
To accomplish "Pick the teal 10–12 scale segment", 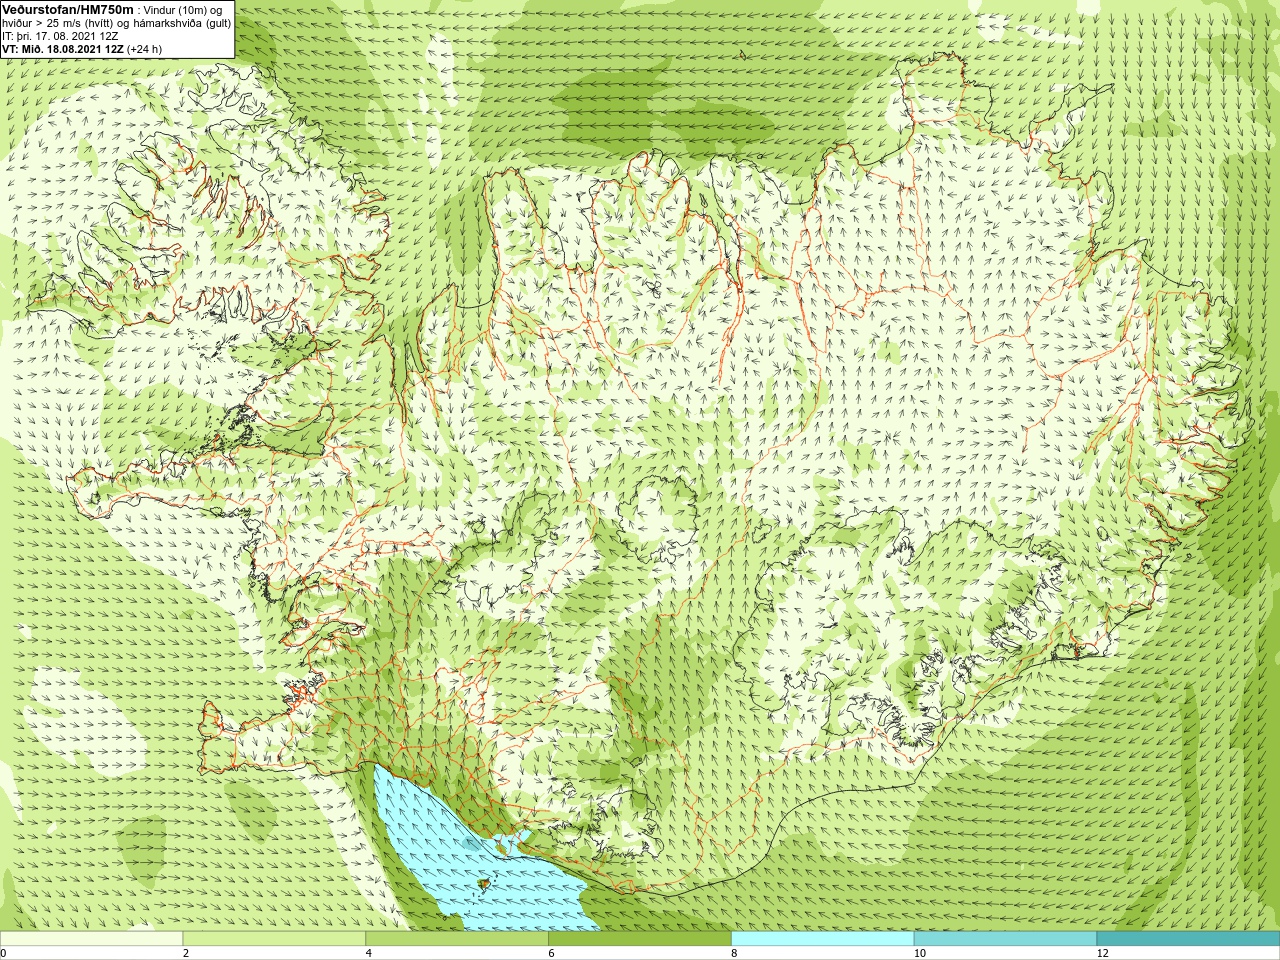I will [x=1005, y=939].
